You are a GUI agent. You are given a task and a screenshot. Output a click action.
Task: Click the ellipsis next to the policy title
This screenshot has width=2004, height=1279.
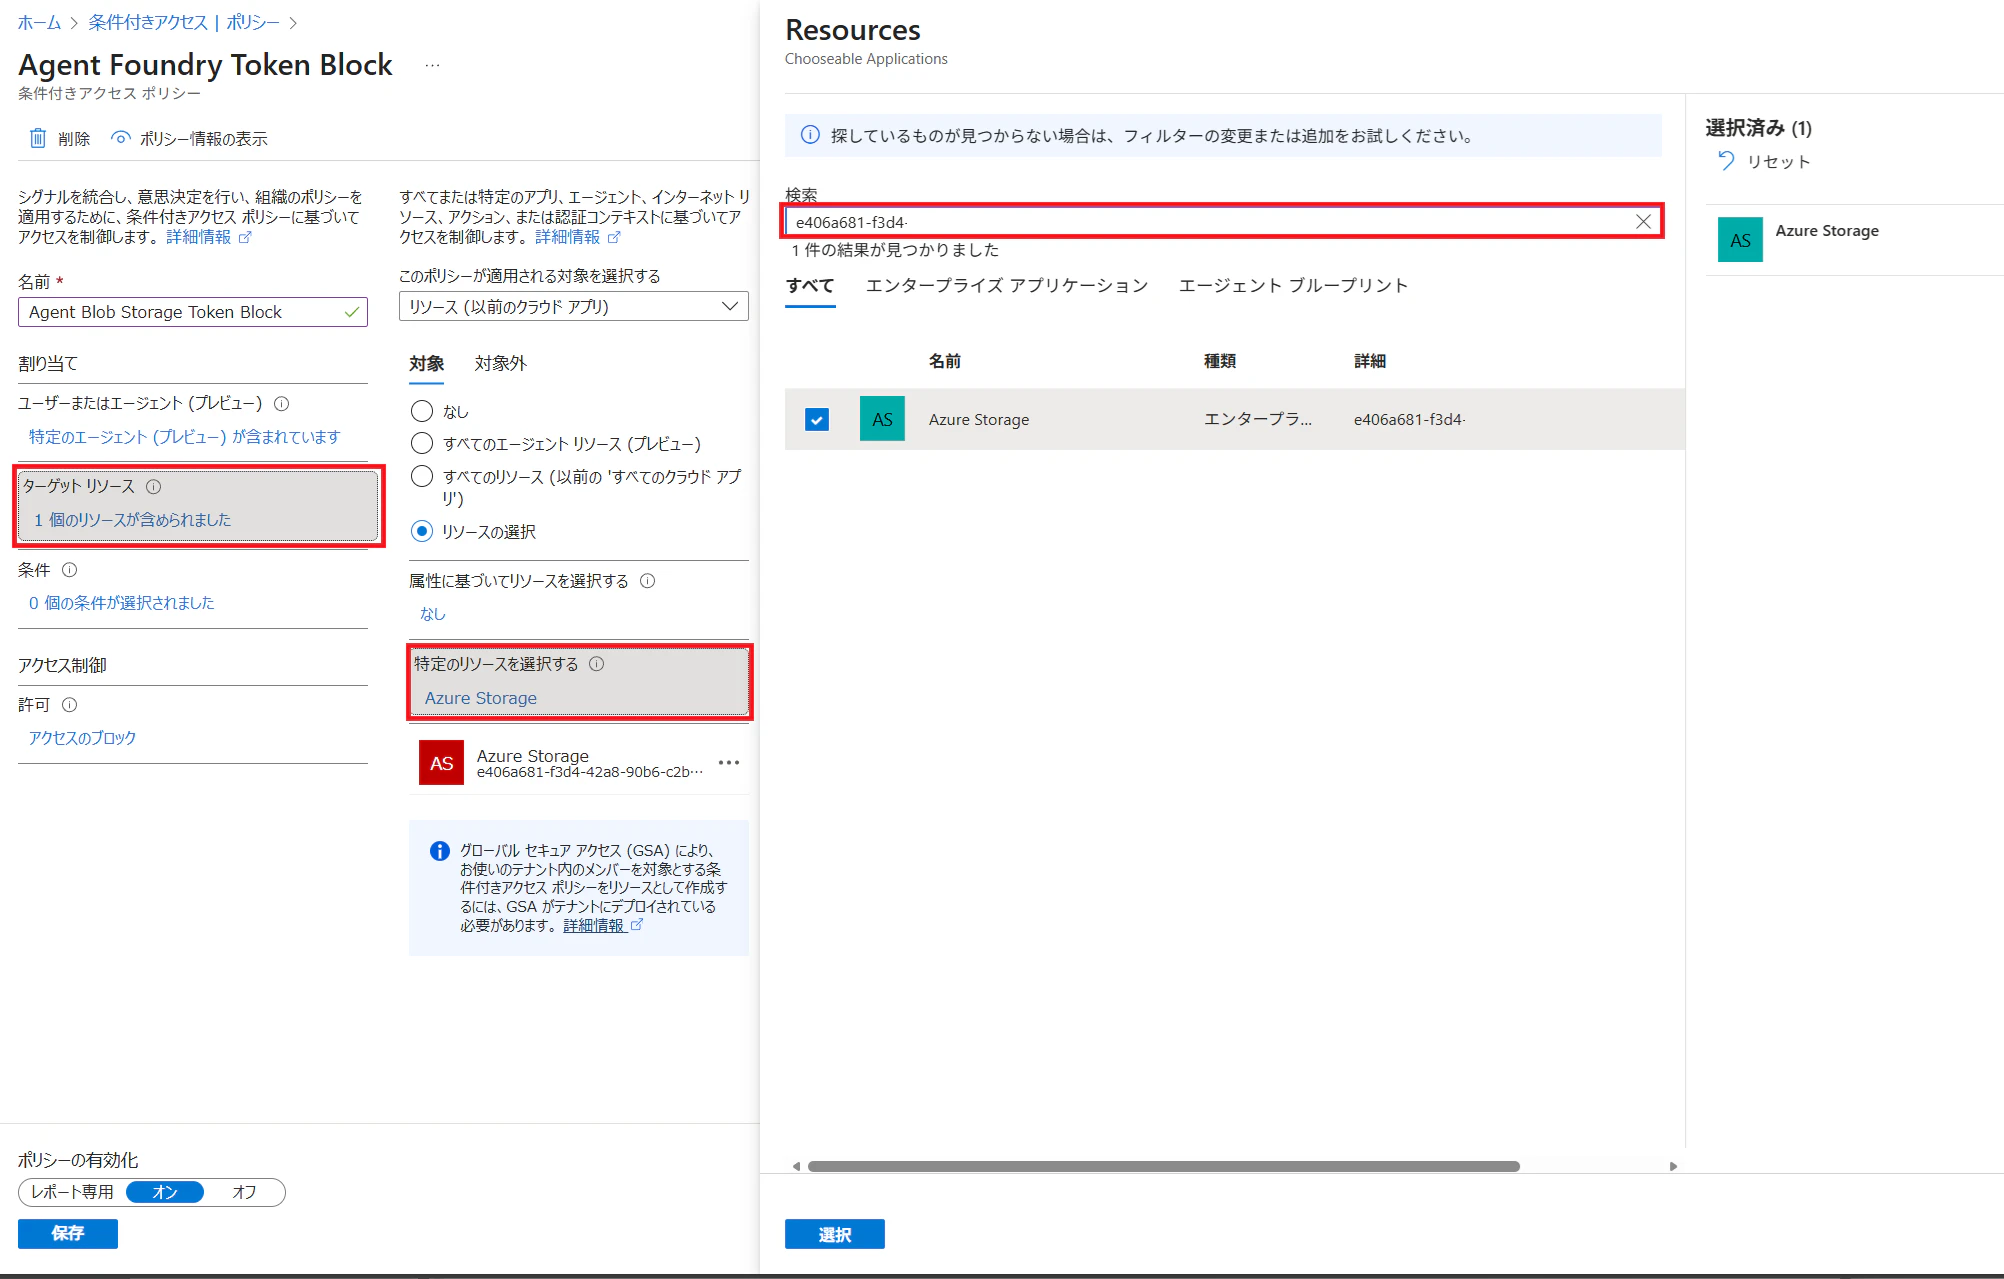click(432, 66)
